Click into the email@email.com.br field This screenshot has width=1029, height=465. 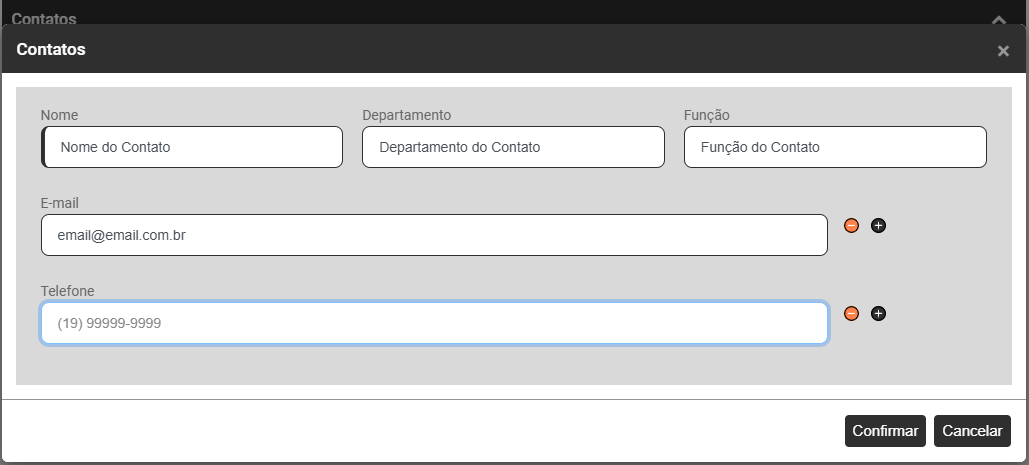tap(434, 235)
